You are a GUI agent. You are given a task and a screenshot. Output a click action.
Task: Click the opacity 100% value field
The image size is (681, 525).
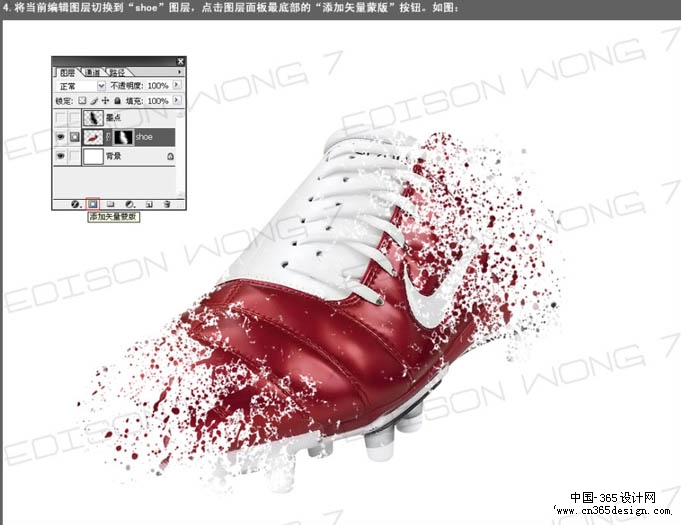point(158,86)
